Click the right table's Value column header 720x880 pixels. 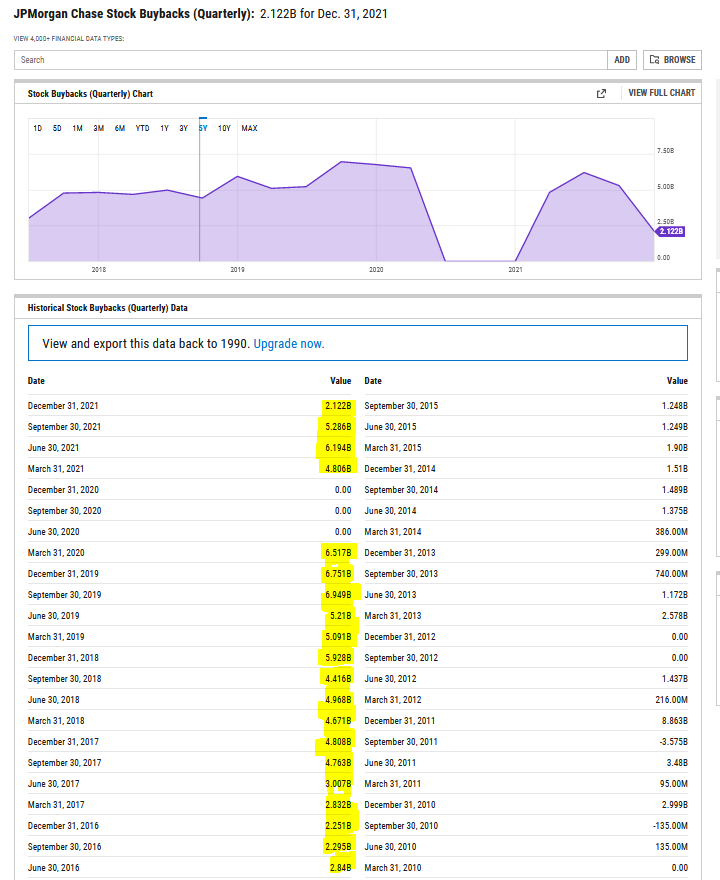coord(677,381)
